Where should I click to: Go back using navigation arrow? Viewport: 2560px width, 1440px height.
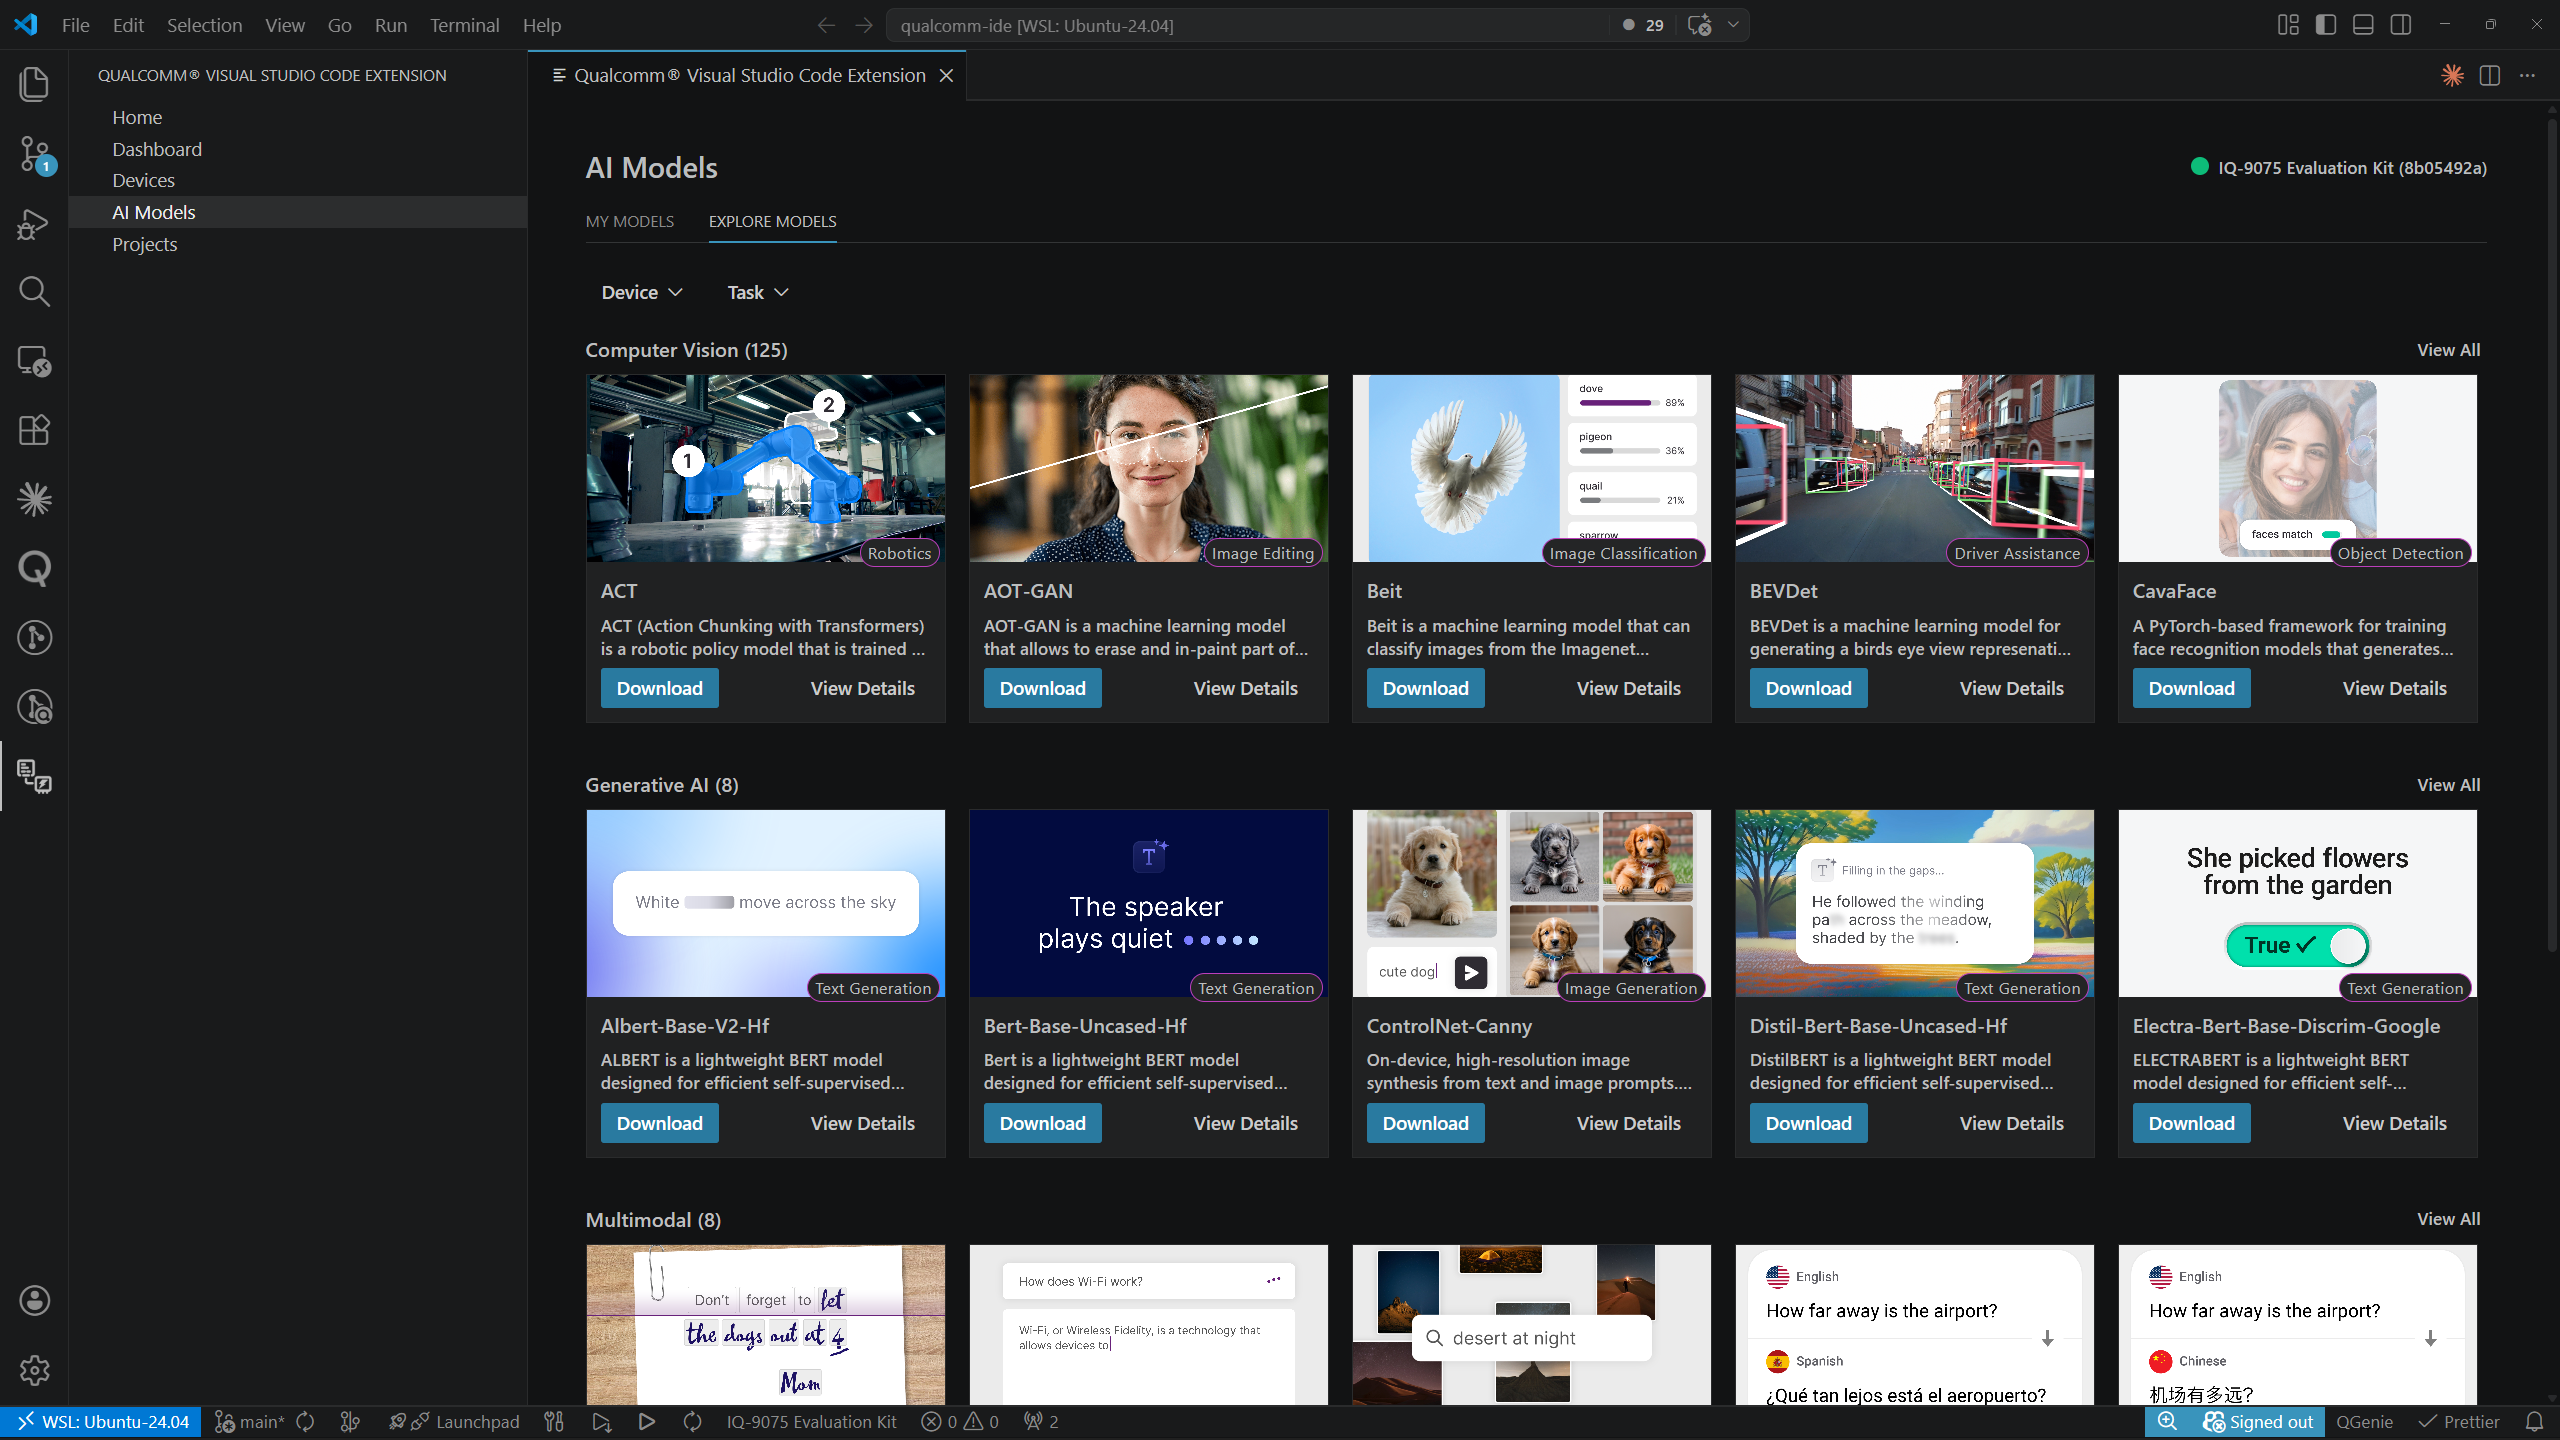(826, 25)
